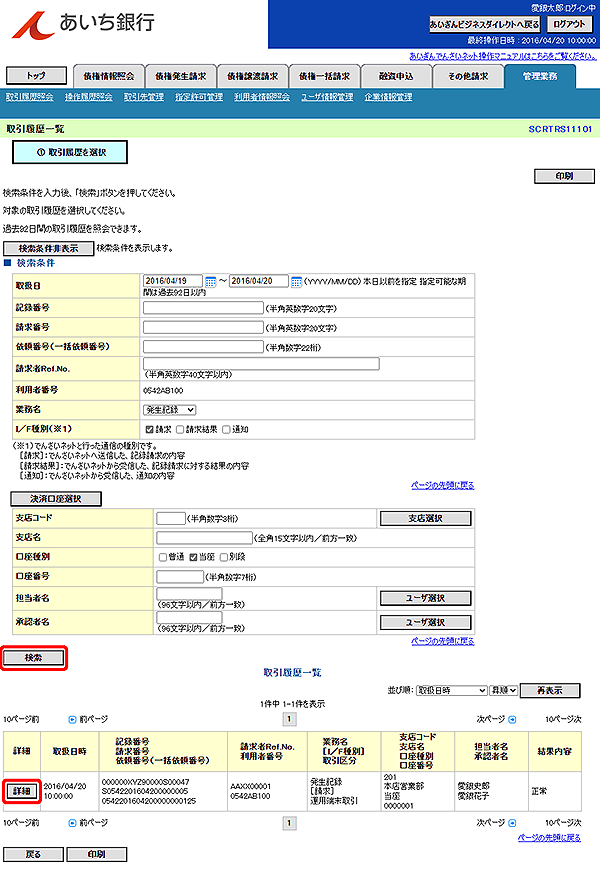The width and height of the screenshot is (600, 870).
Task: Switch to 債権譲渡請求 tab
Action: 253,77
